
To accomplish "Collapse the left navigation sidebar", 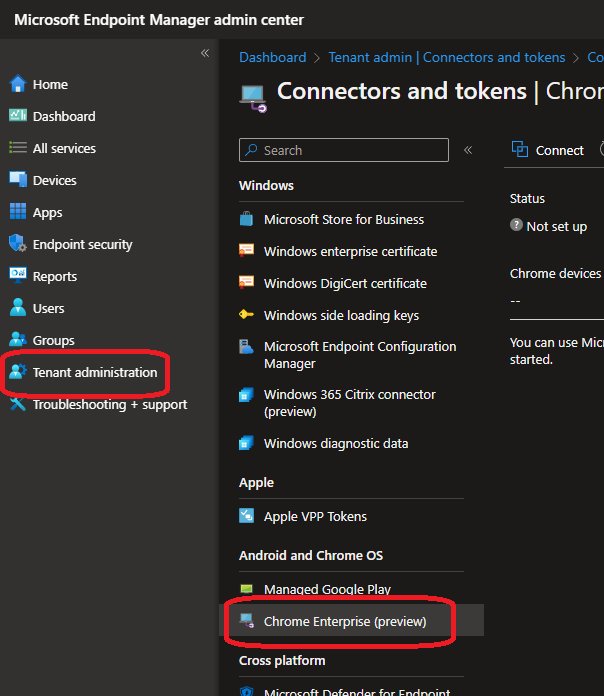I will coord(205,53).
